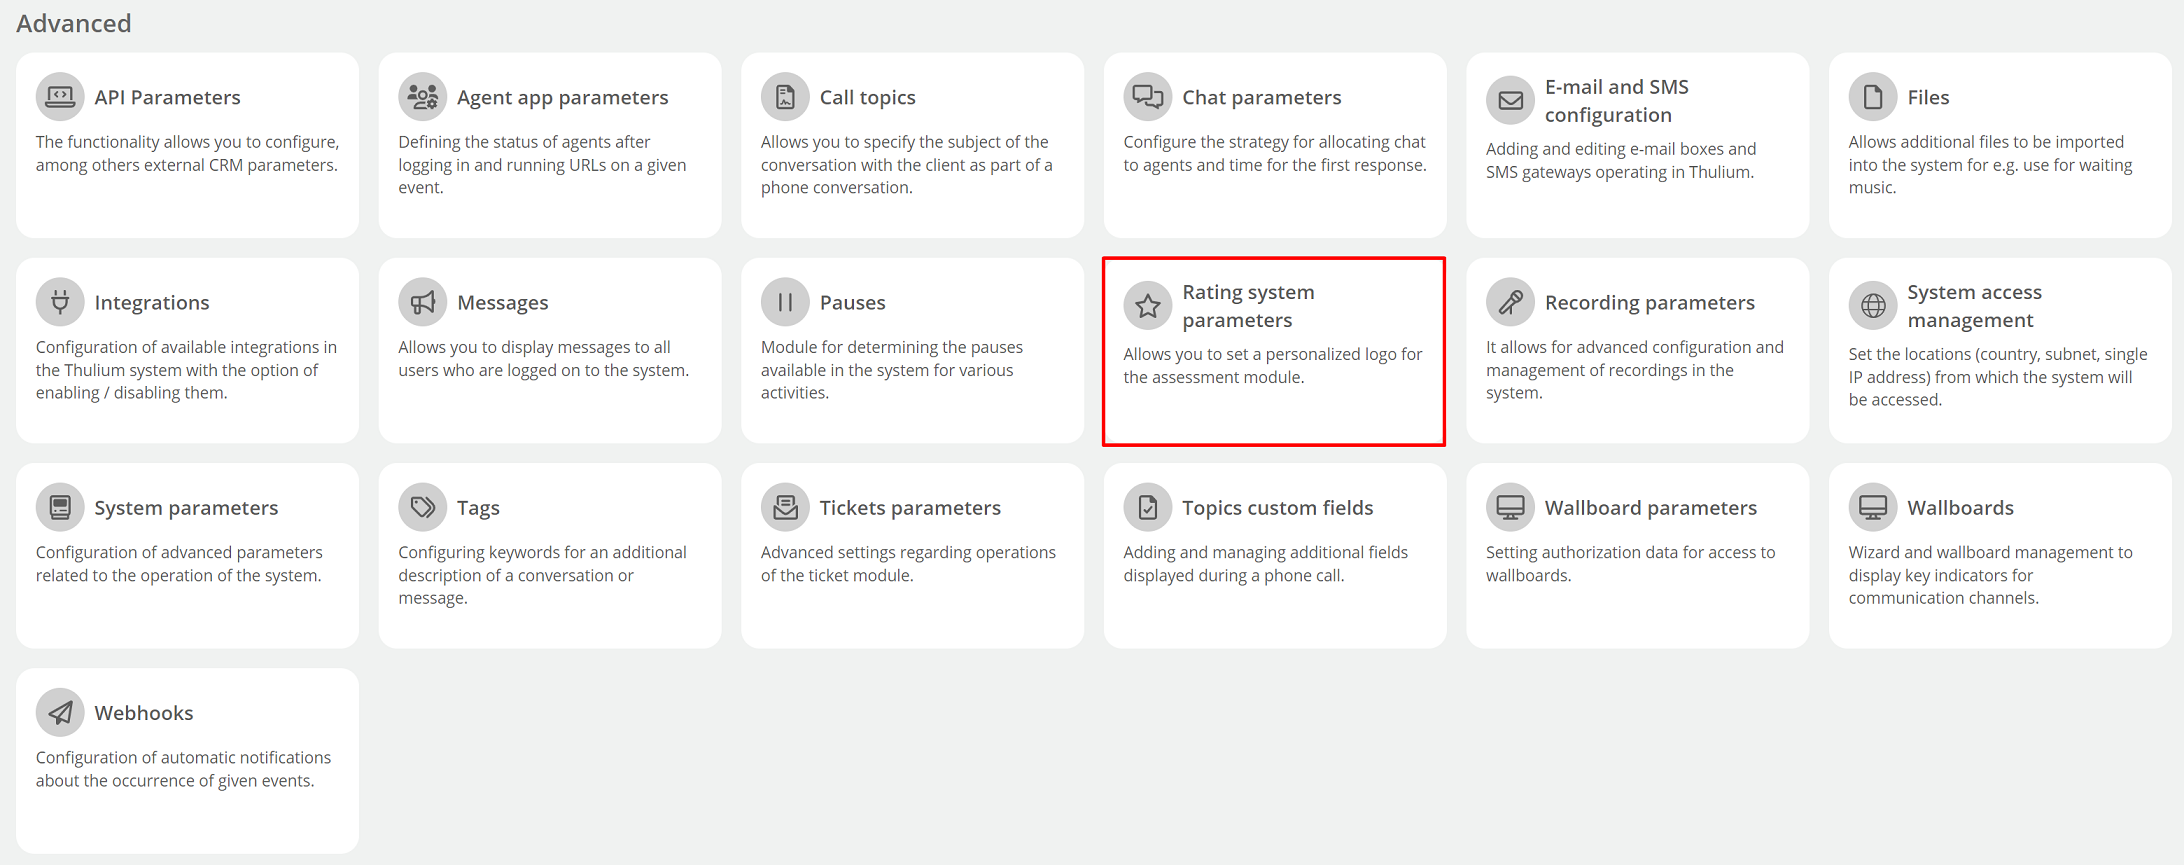Click the Tags label icon
This screenshot has height=865, width=2184.
(x=423, y=508)
